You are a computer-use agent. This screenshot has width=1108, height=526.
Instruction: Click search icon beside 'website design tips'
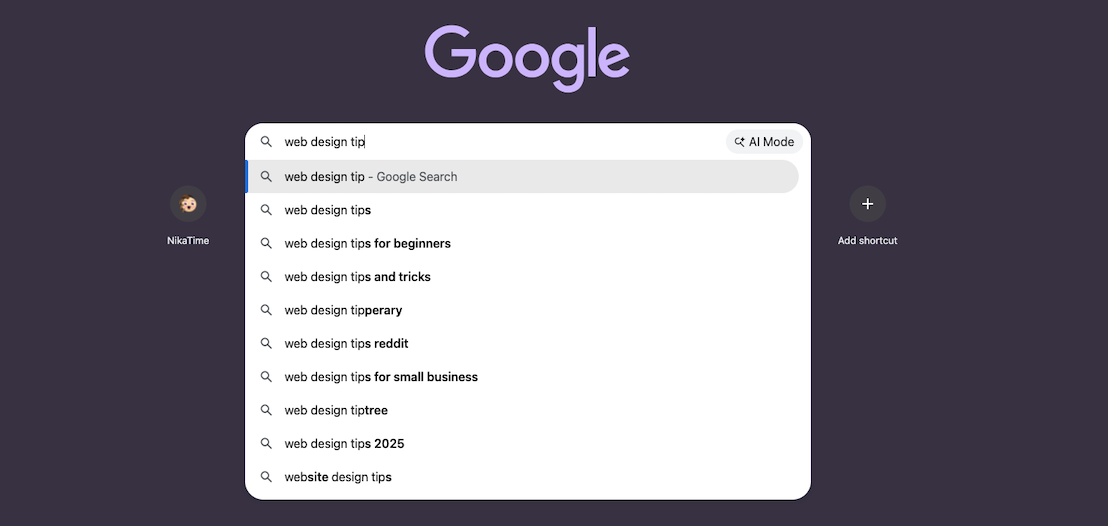click(x=266, y=477)
